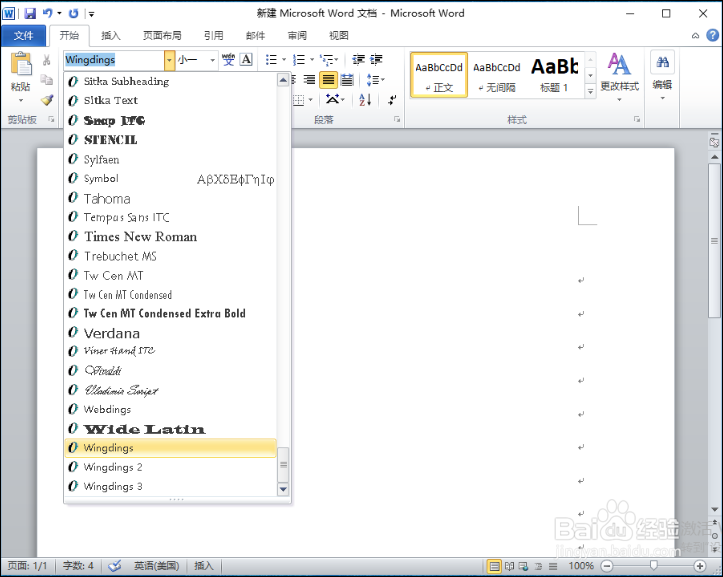Click the numbered list icon

click(299, 59)
